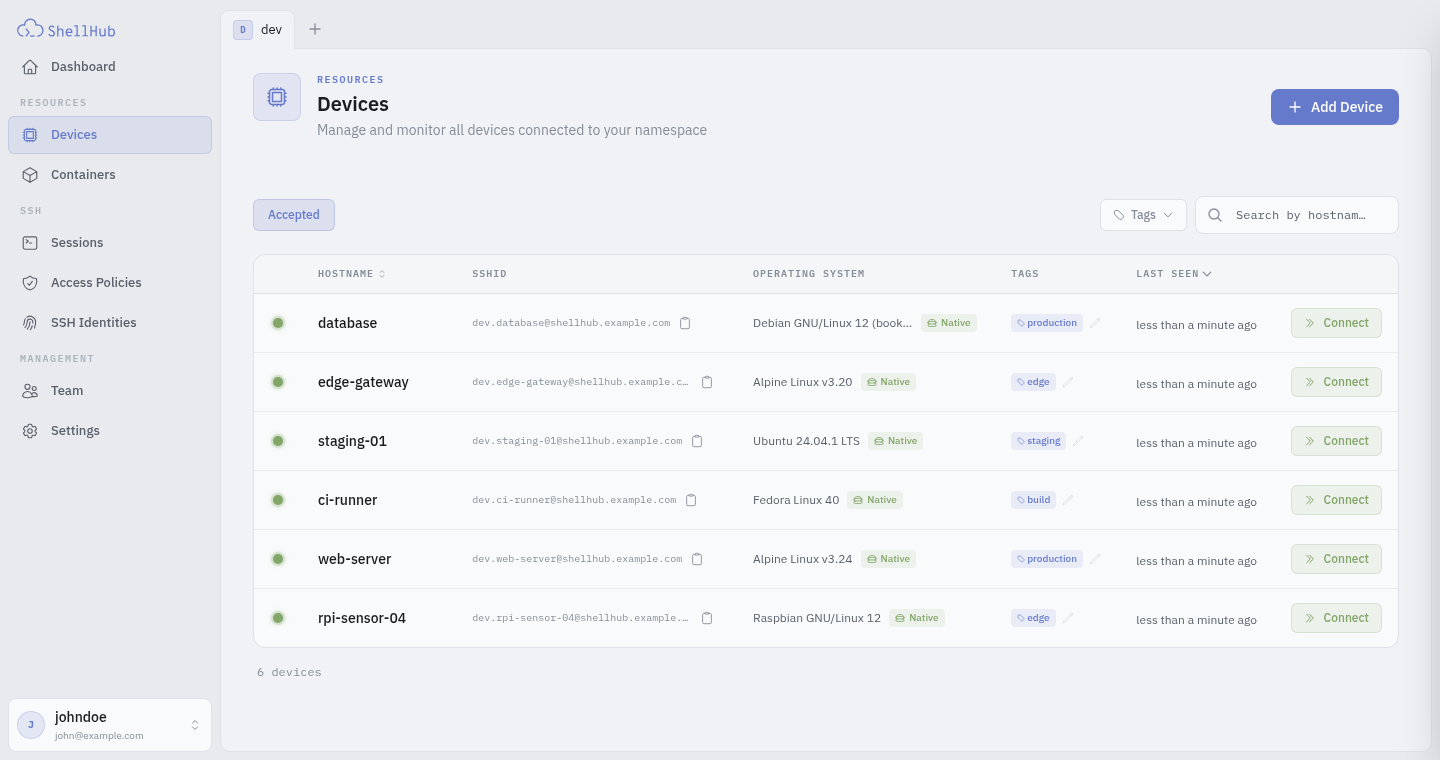
Task: Connect to the database device
Action: [x=1336, y=323]
